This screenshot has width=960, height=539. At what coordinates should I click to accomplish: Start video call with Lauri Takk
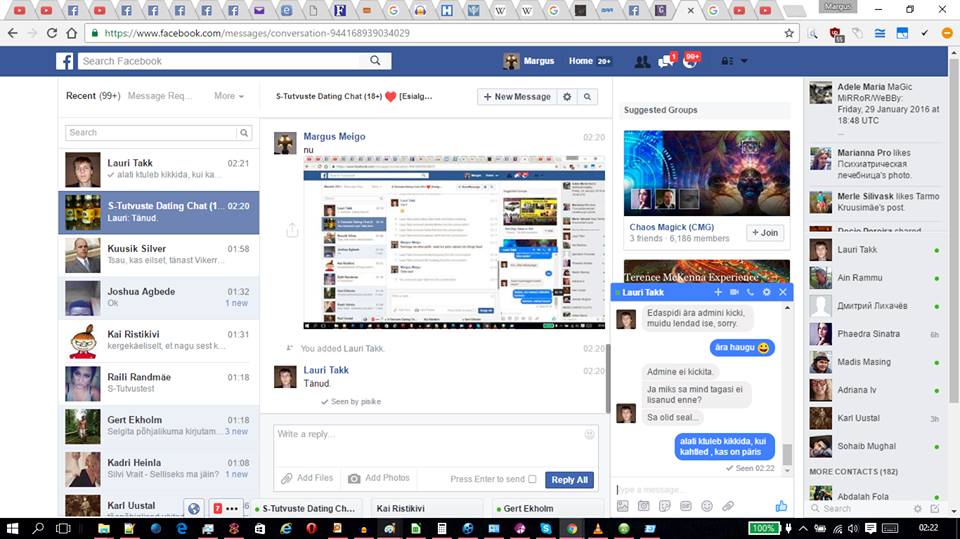point(734,292)
